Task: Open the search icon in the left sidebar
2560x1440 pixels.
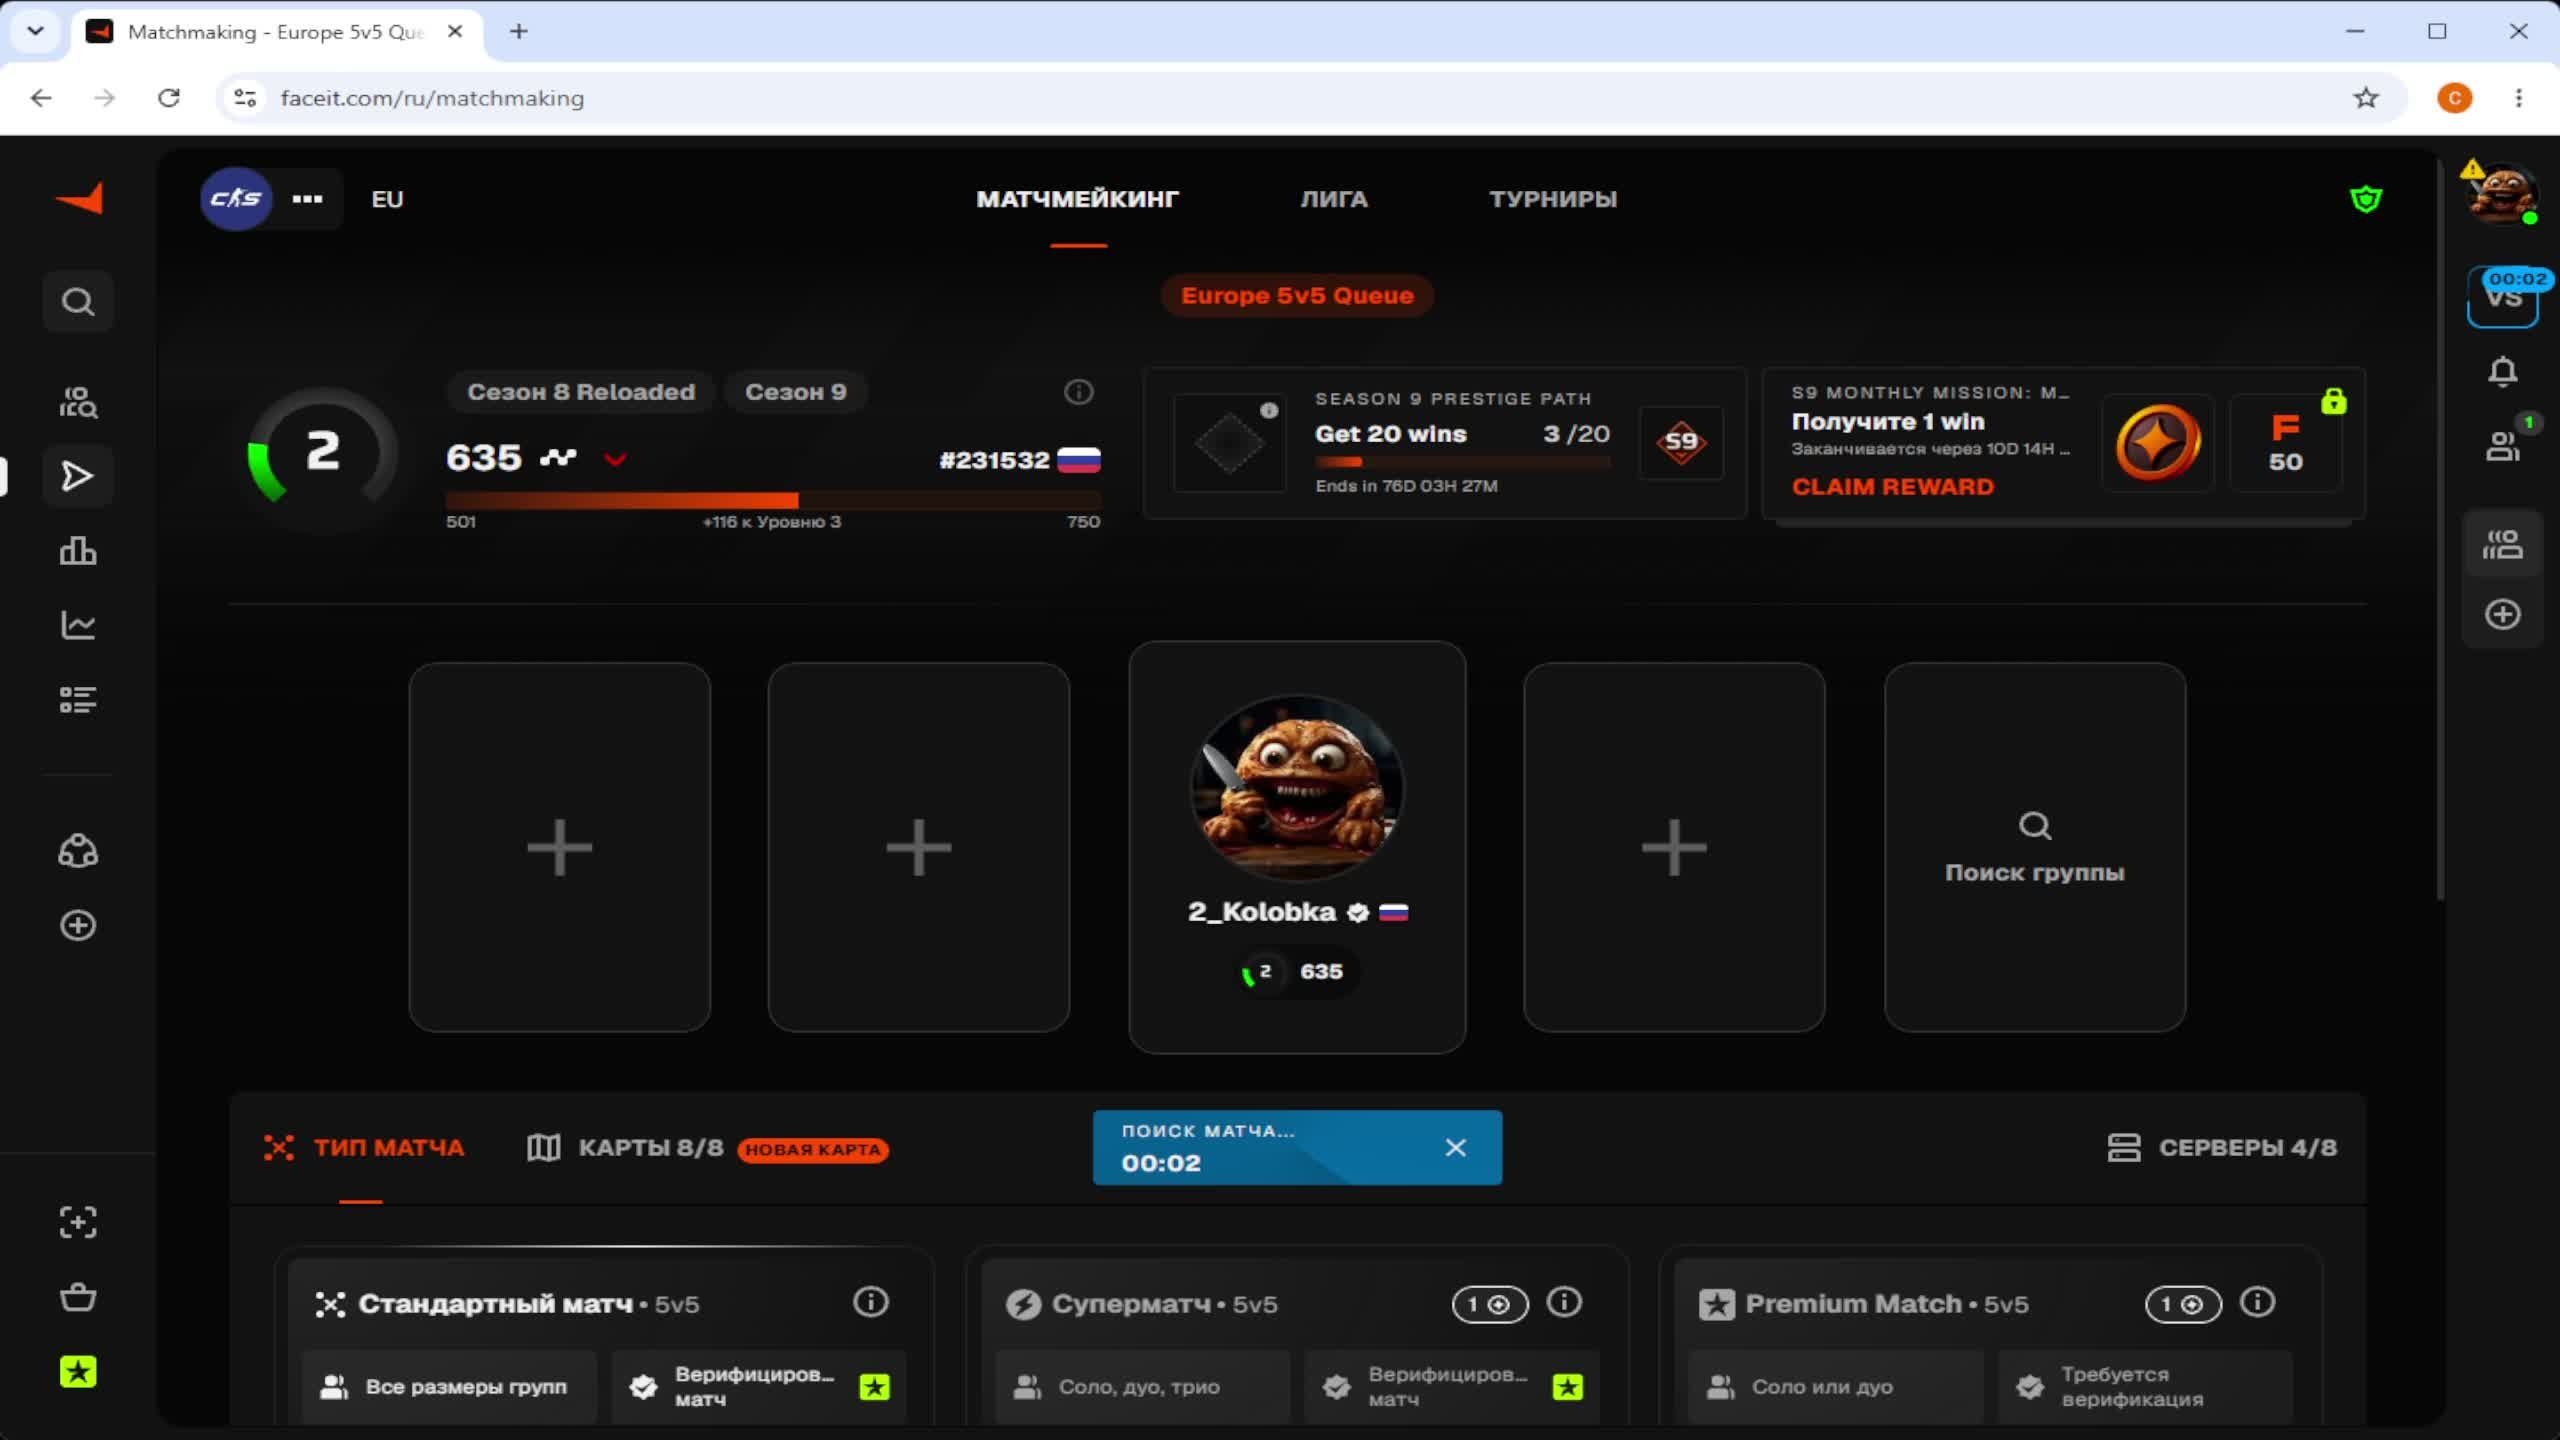Action: (x=78, y=301)
